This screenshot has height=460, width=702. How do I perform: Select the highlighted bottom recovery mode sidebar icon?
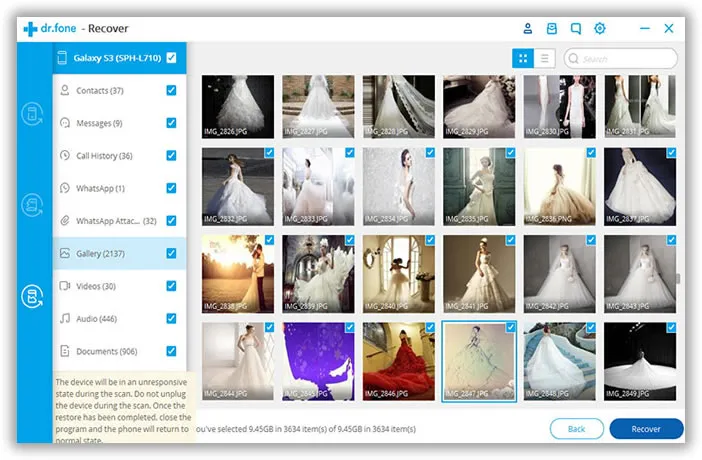32,297
